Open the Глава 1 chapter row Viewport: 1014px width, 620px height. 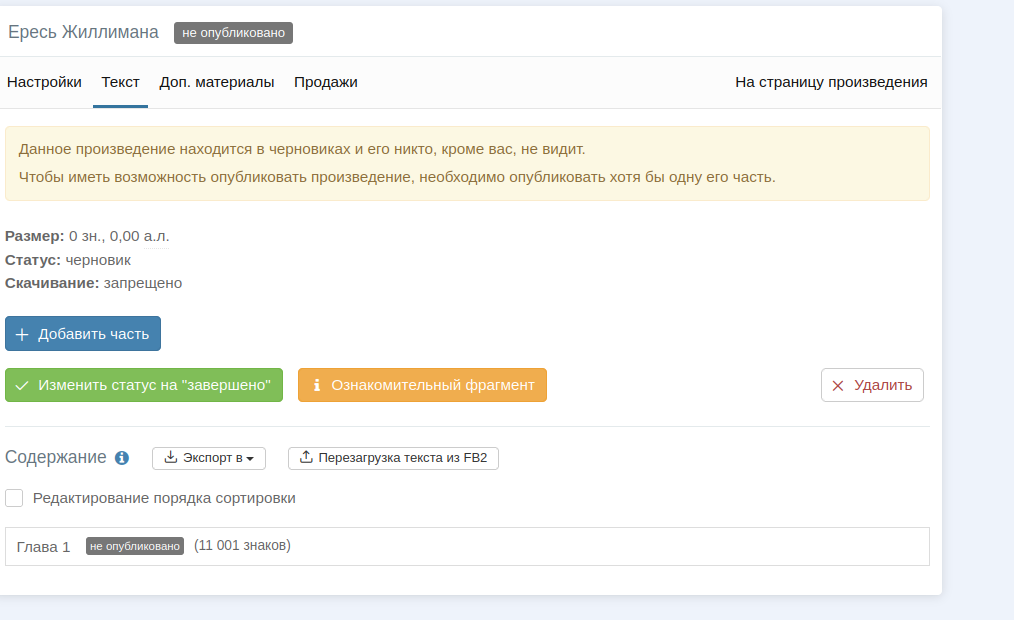coord(44,547)
